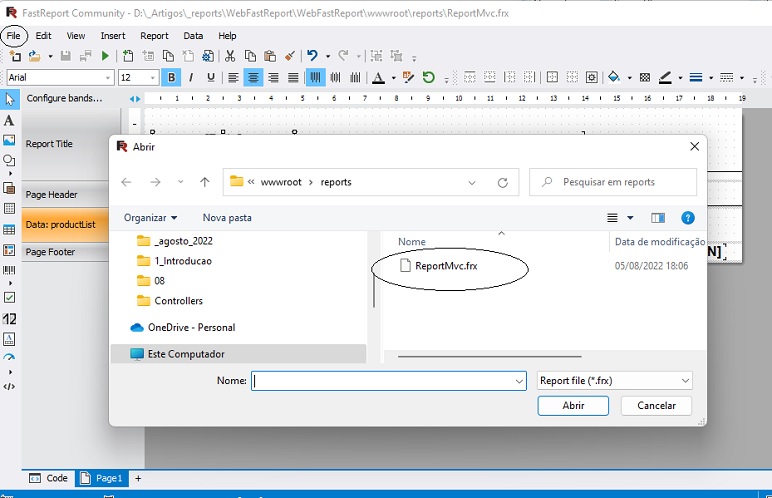Click the text highlight condition icon
Image resolution: width=772 pixels, height=498 pixels.
point(408,77)
